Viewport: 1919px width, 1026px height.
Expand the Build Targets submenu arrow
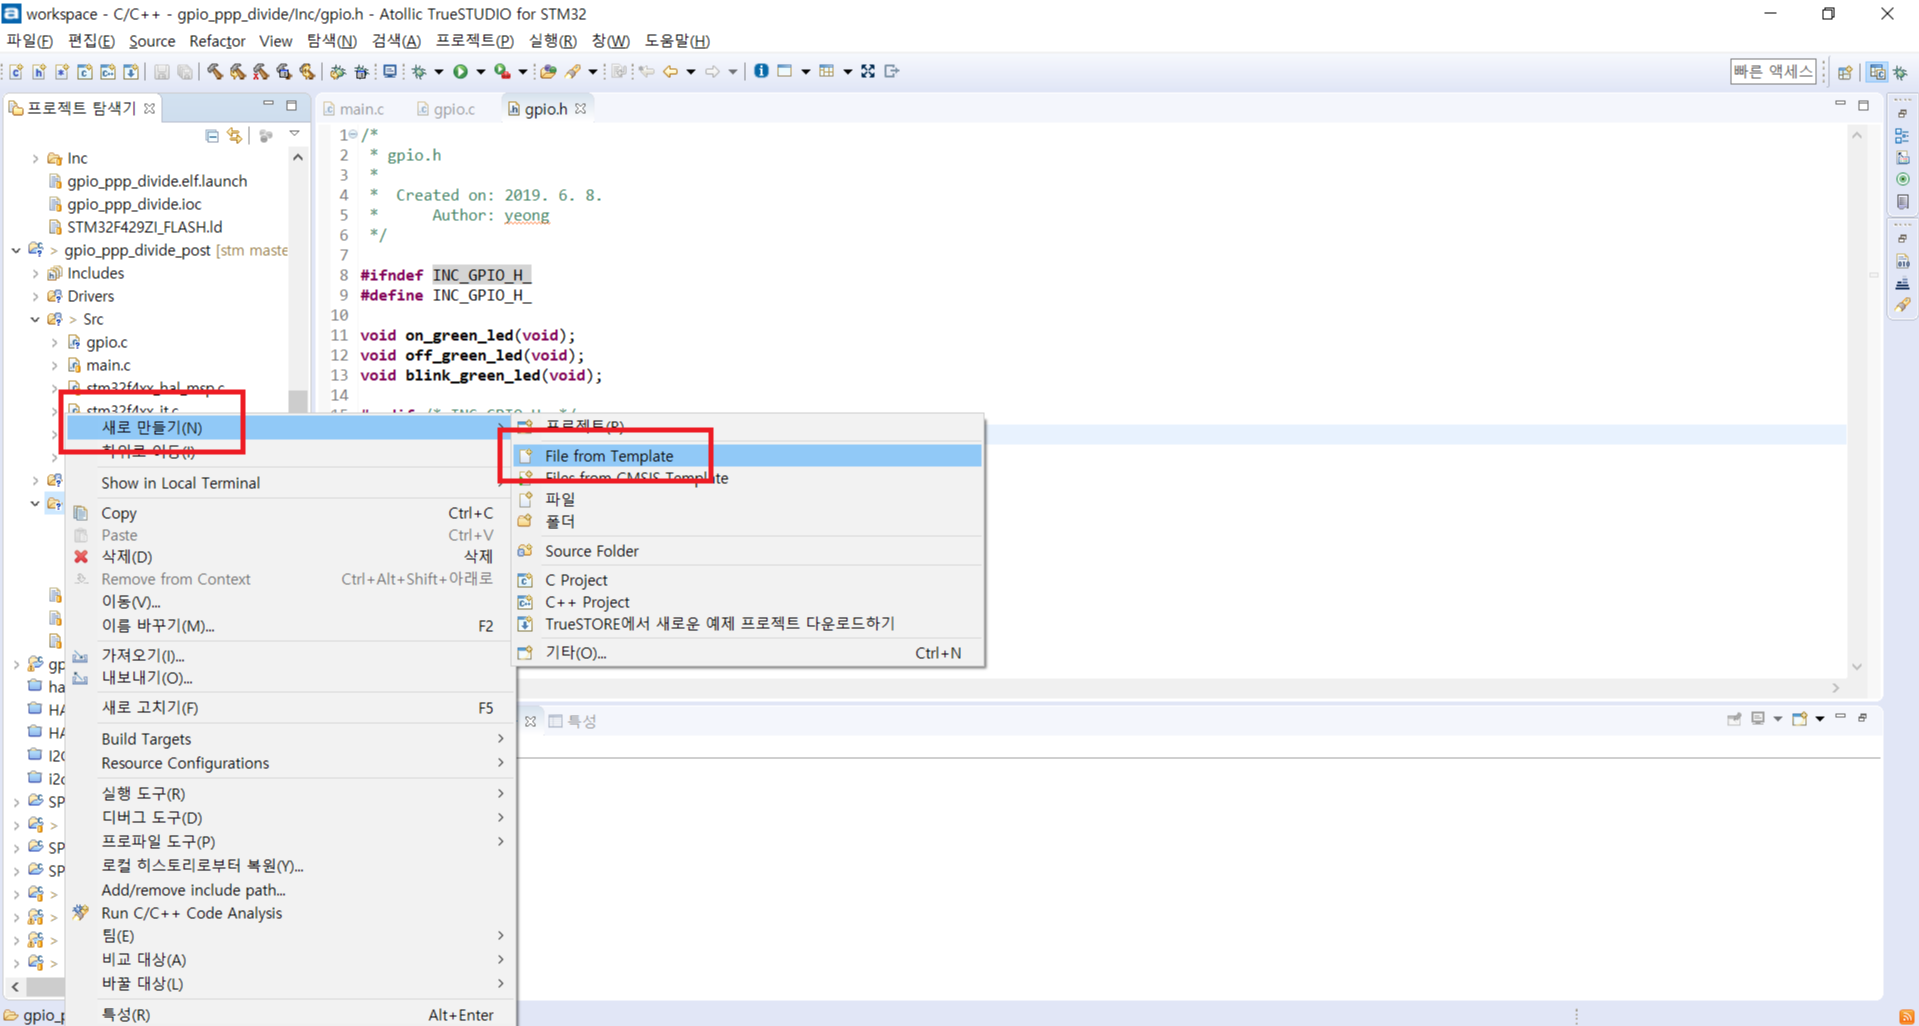(x=501, y=738)
